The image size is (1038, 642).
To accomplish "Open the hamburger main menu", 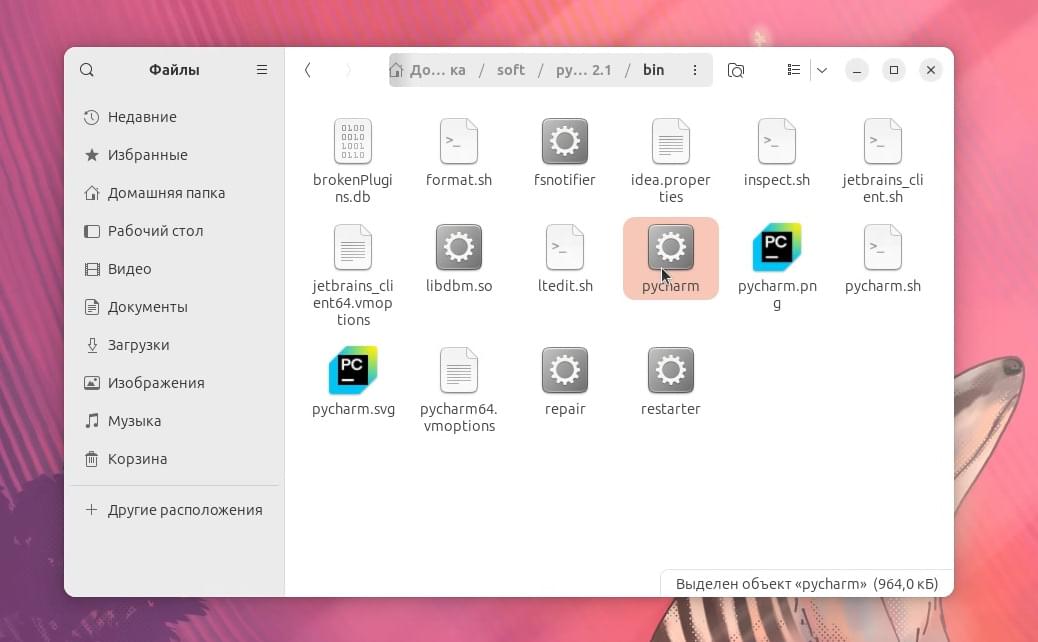I will point(262,70).
